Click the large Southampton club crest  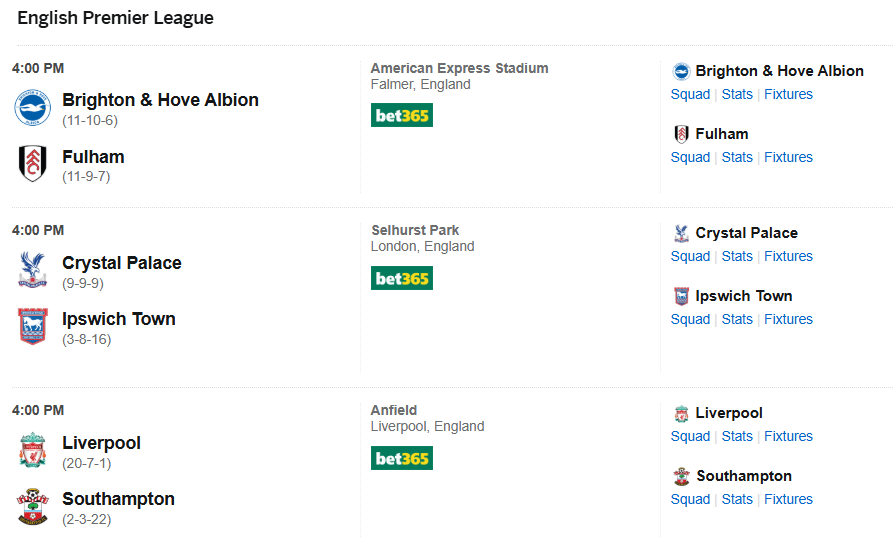click(33, 506)
